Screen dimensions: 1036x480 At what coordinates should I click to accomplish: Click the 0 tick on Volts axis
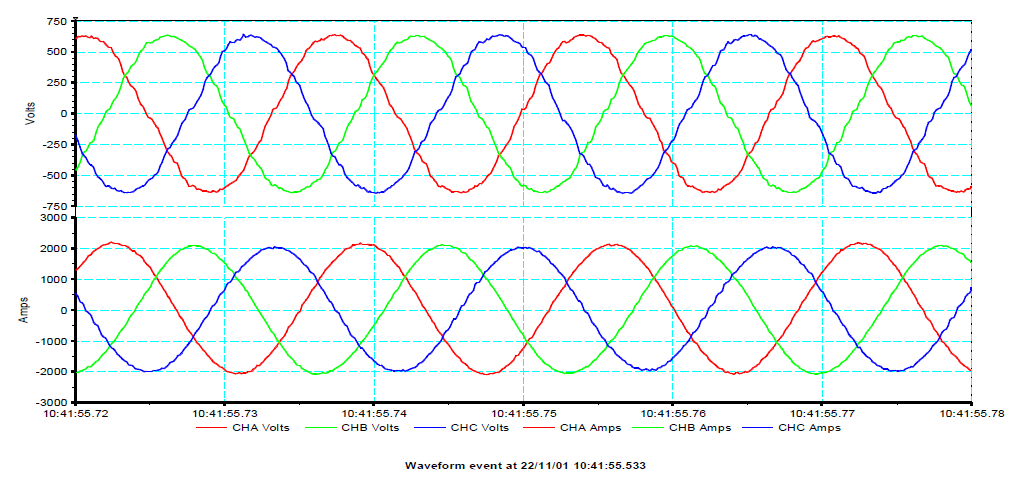(64, 114)
